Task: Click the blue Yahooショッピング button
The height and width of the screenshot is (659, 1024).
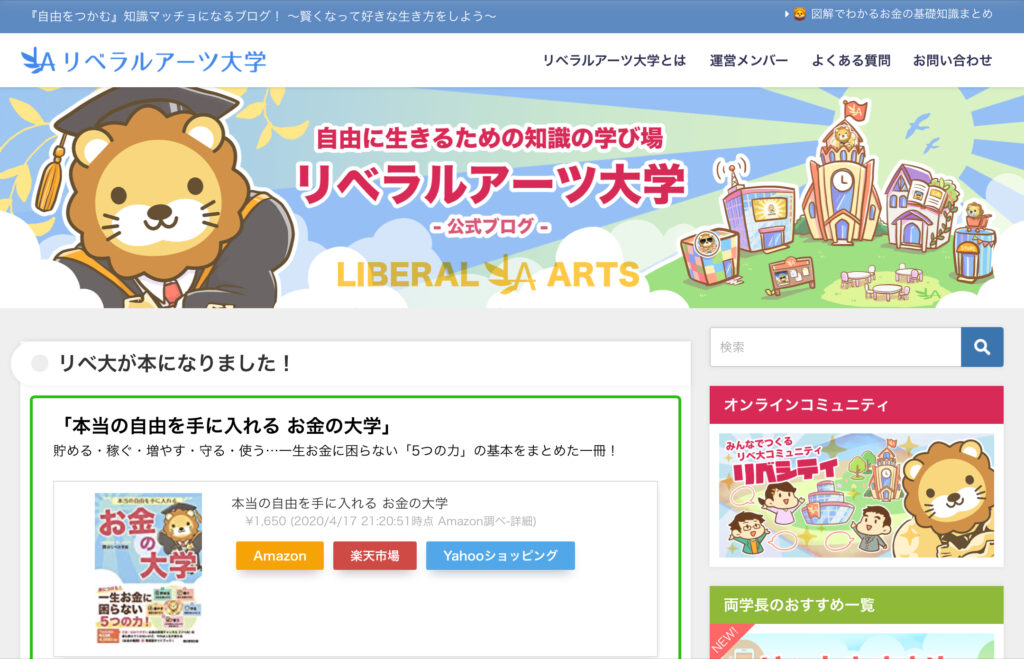Action: [500, 556]
